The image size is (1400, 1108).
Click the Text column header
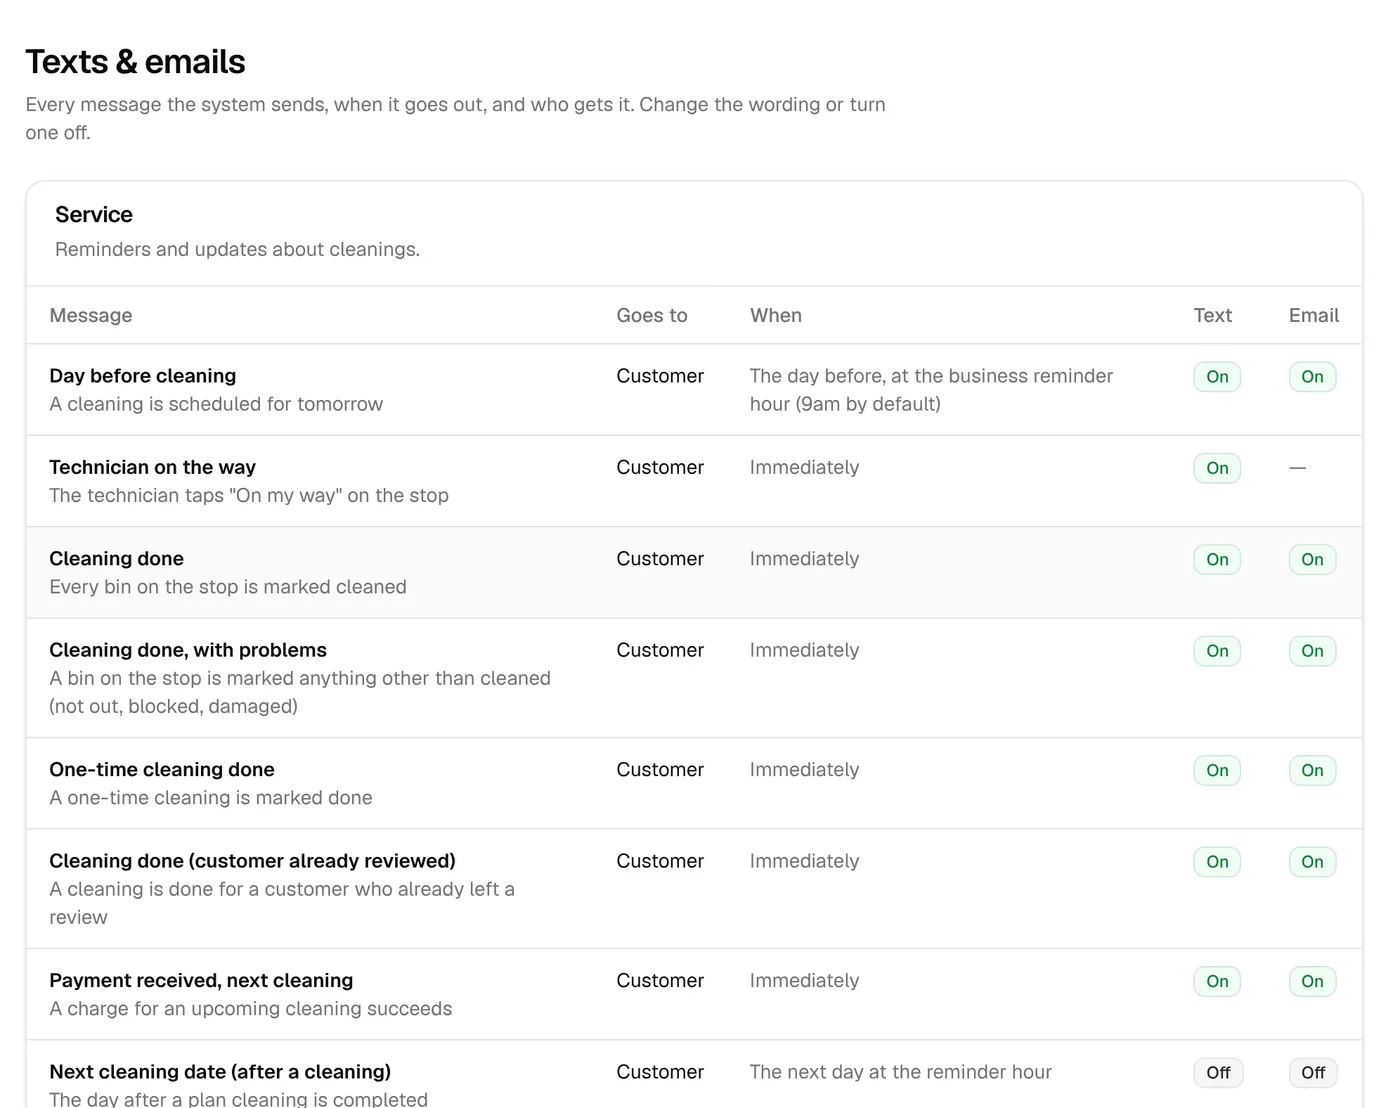(x=1213, y=316)
